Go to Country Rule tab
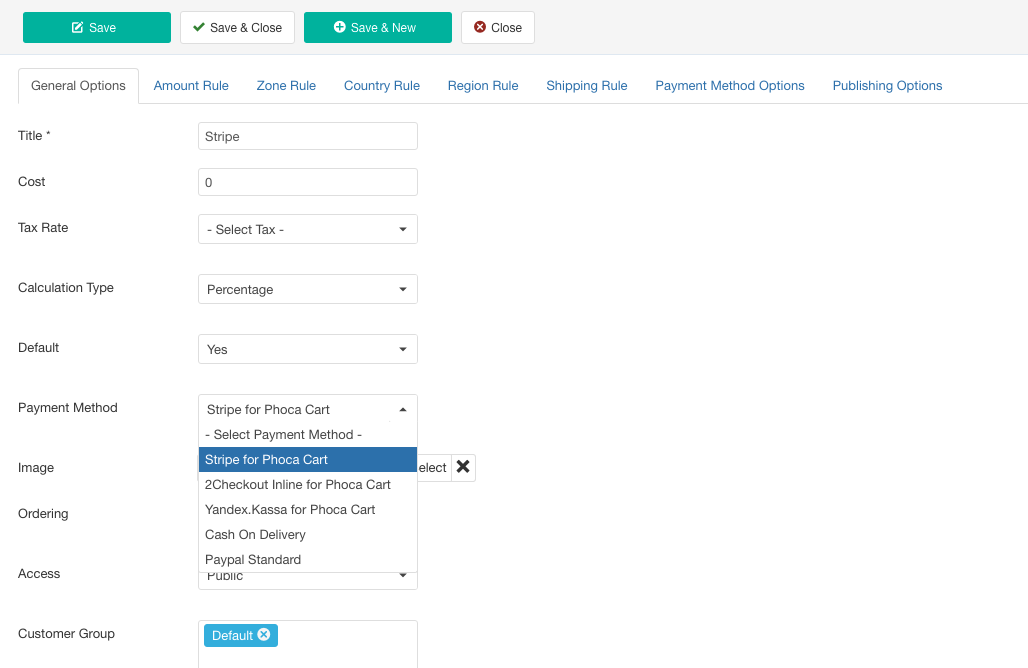Image resolution: width=1028 pixels, height=668 pixels. pyautogui.click(x=381, y=86)
